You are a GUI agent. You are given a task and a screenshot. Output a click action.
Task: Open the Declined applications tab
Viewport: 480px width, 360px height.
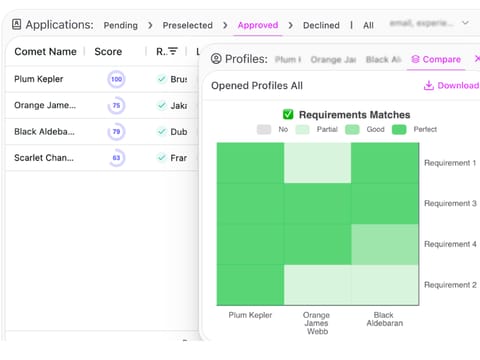click(321, 25)
